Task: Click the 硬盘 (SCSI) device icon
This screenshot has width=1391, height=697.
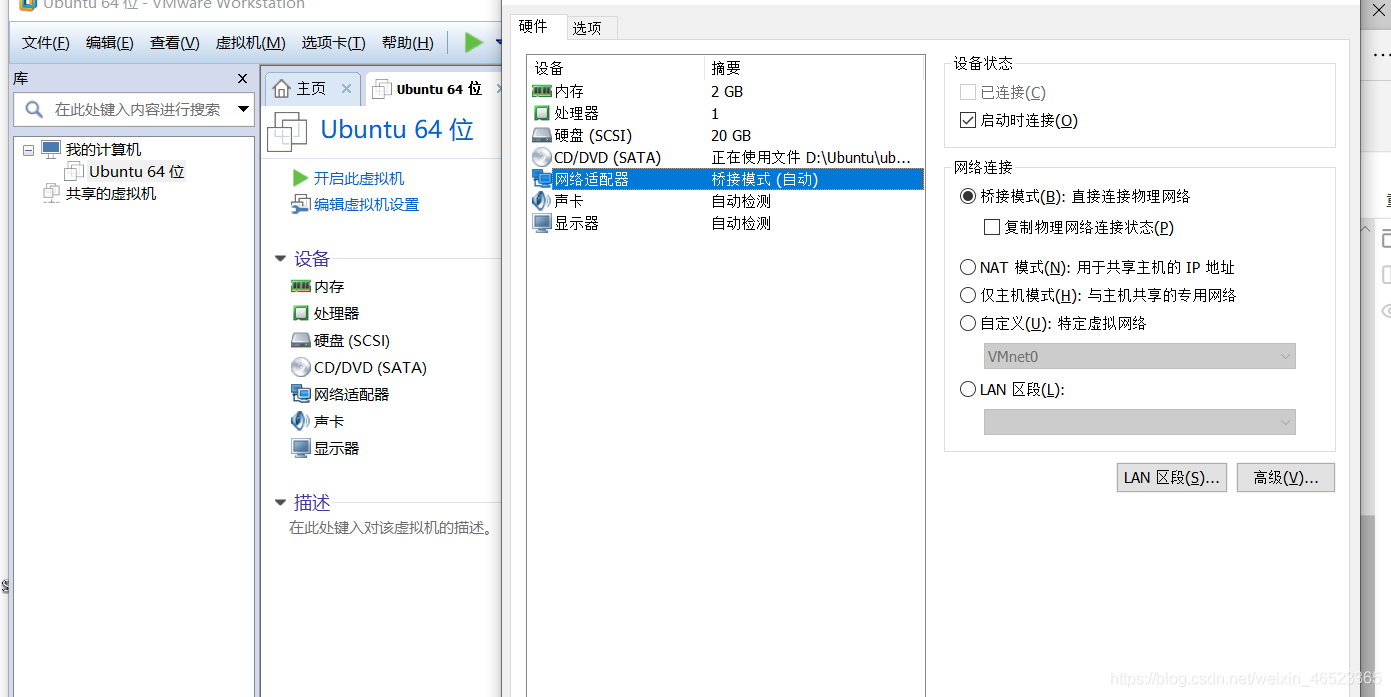Action: coord(300,340)
